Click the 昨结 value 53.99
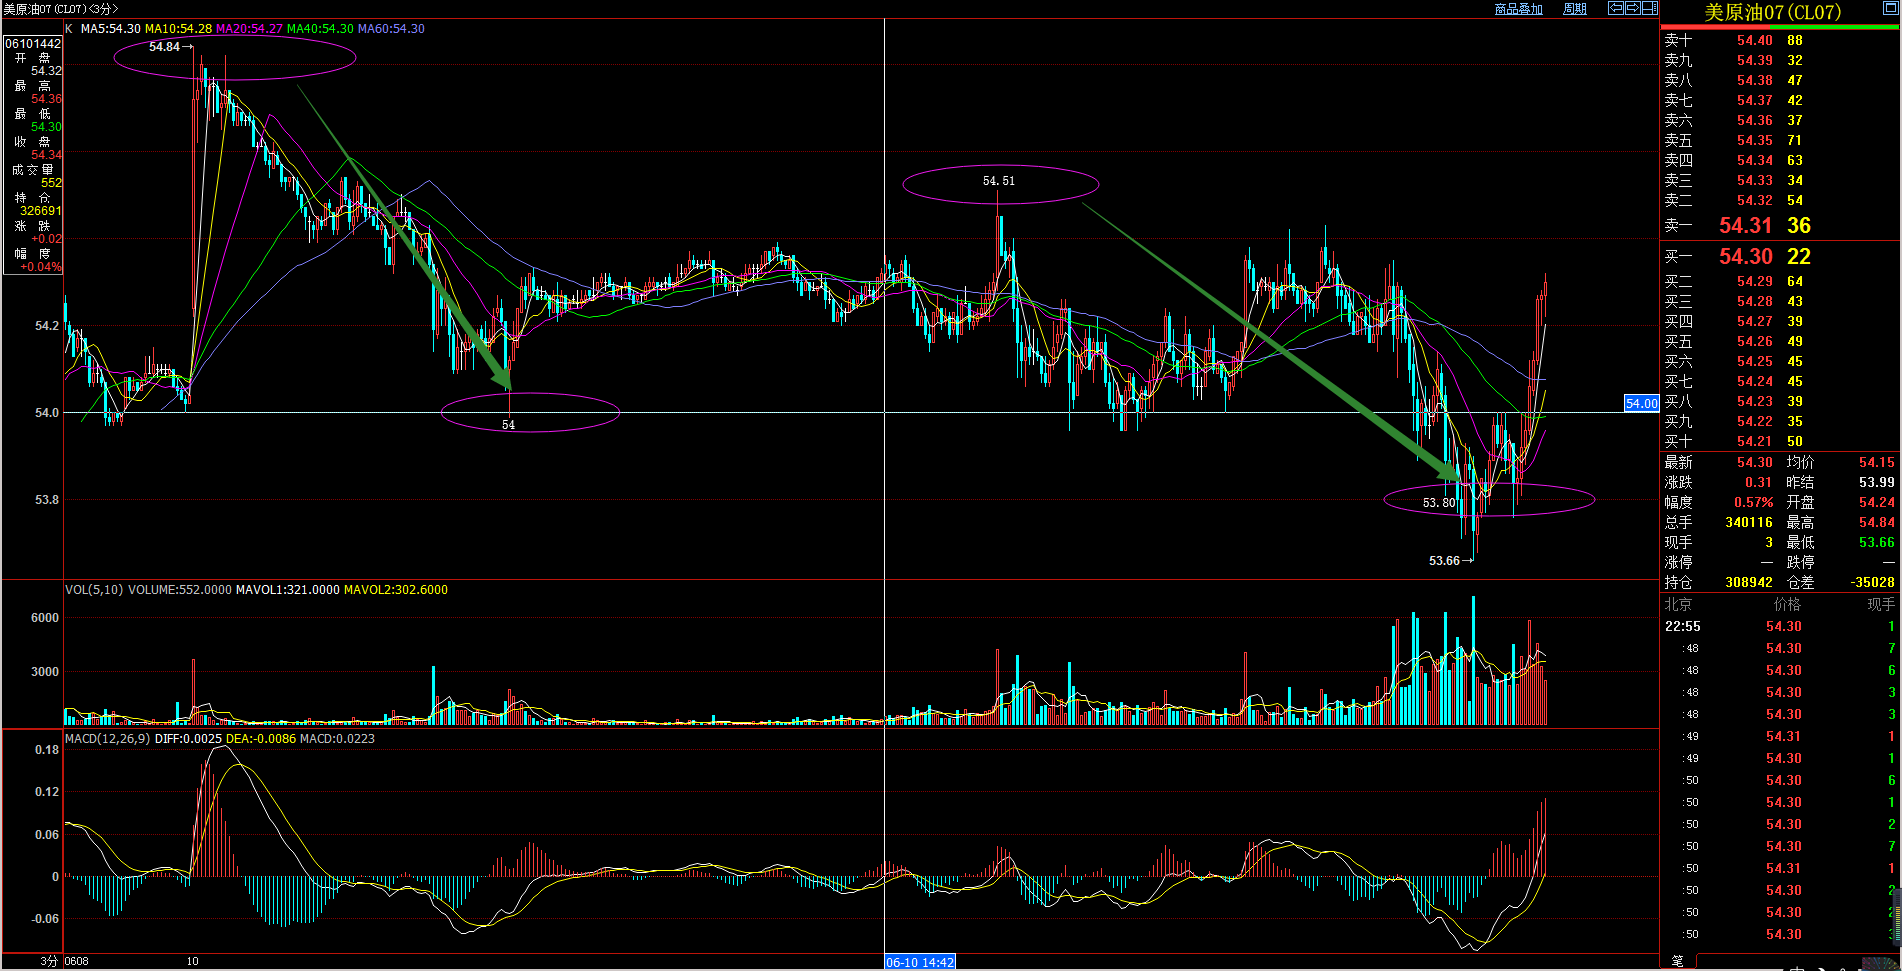1902x971 pixels. pos(1876,482)
